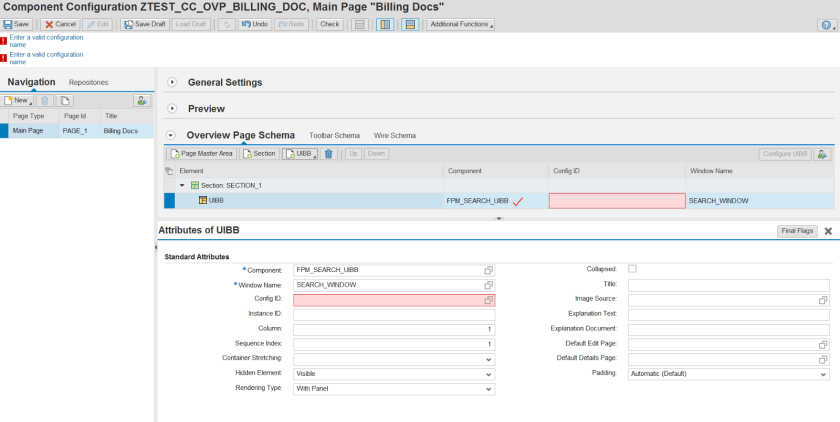Expand the General Settings section
The image size is (840, 422).
(172, 82)
